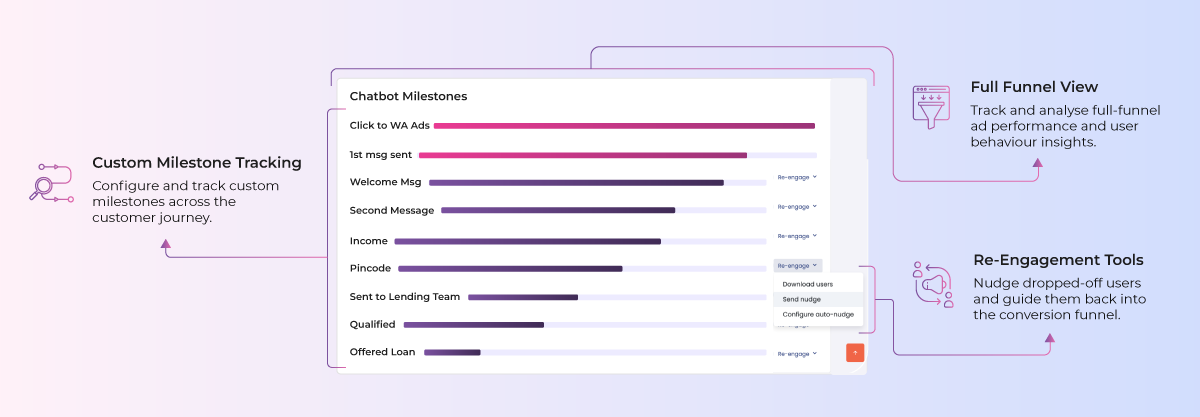1200x417 pixels.
Task: Select the Custom Milestone Tracking heading
Action: 197,162
